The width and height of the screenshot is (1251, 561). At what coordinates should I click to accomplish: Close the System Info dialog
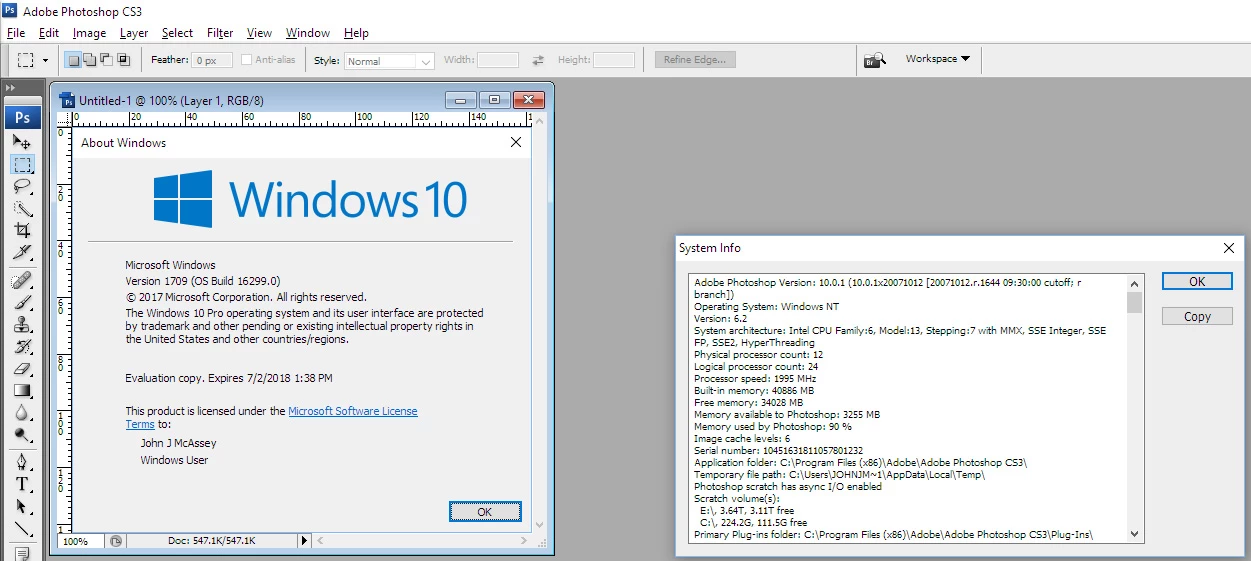click(x=1229, y=248)
